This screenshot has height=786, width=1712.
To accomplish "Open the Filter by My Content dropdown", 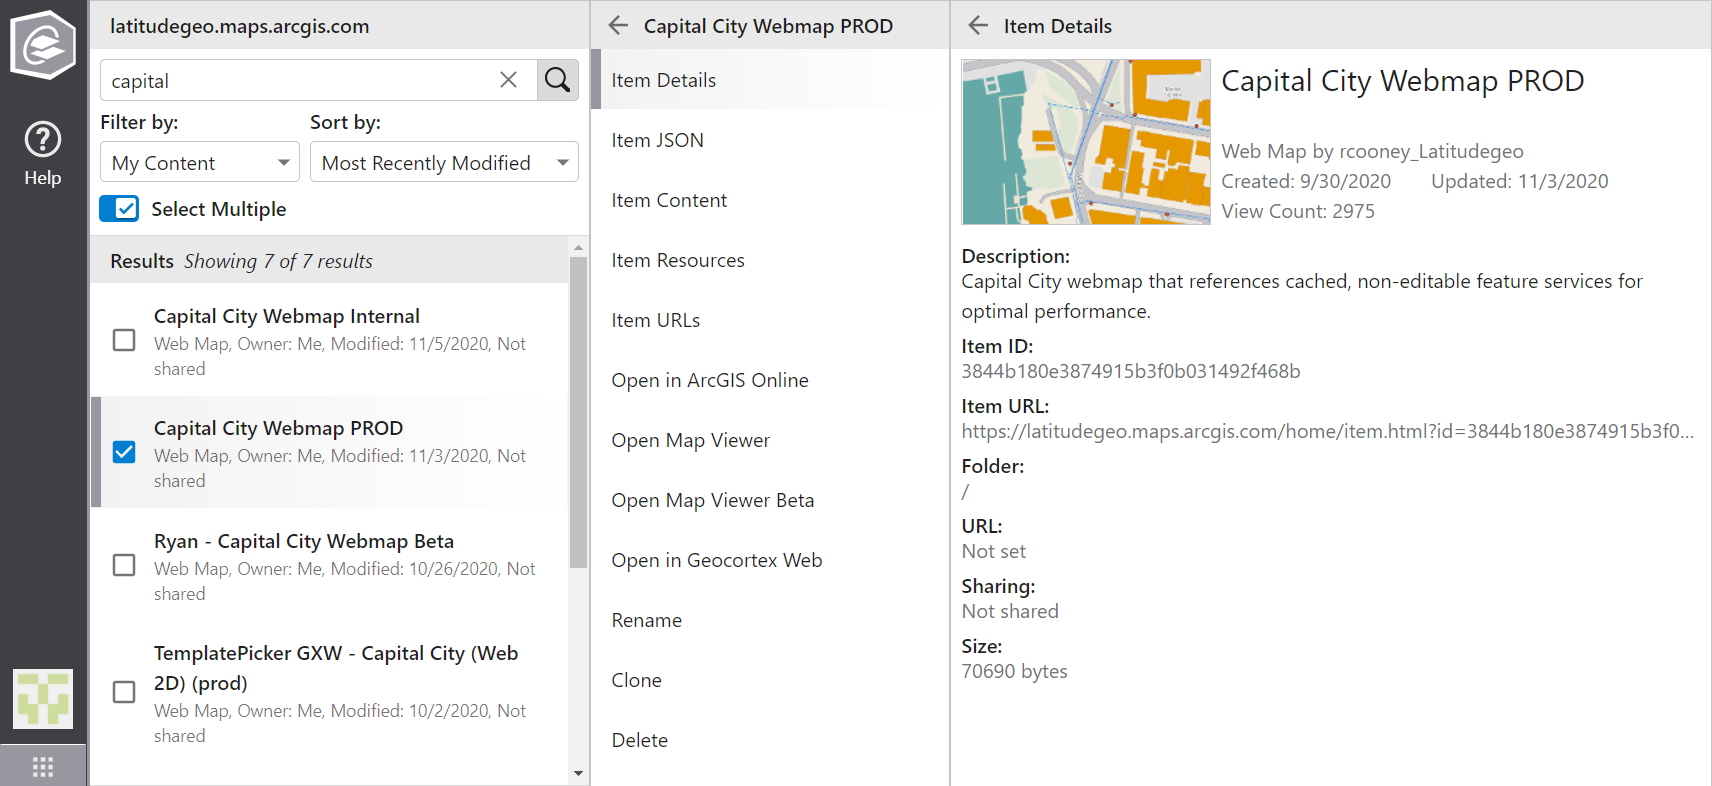I will point(200,162).
